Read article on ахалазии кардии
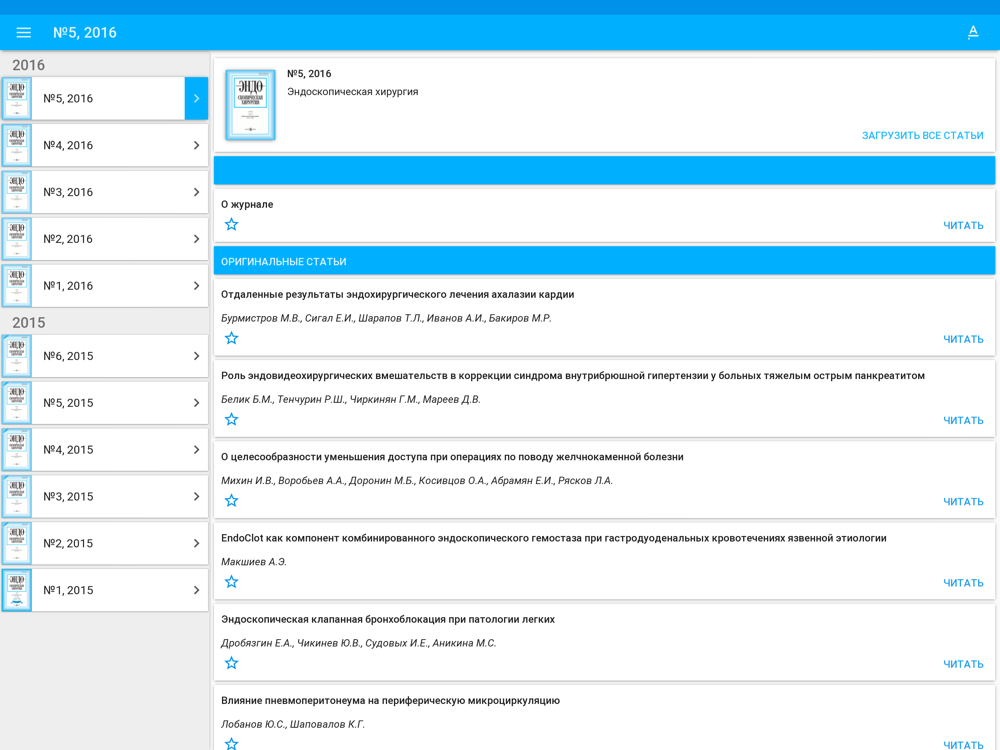The image size is (1000, 750). coord(963,339)
